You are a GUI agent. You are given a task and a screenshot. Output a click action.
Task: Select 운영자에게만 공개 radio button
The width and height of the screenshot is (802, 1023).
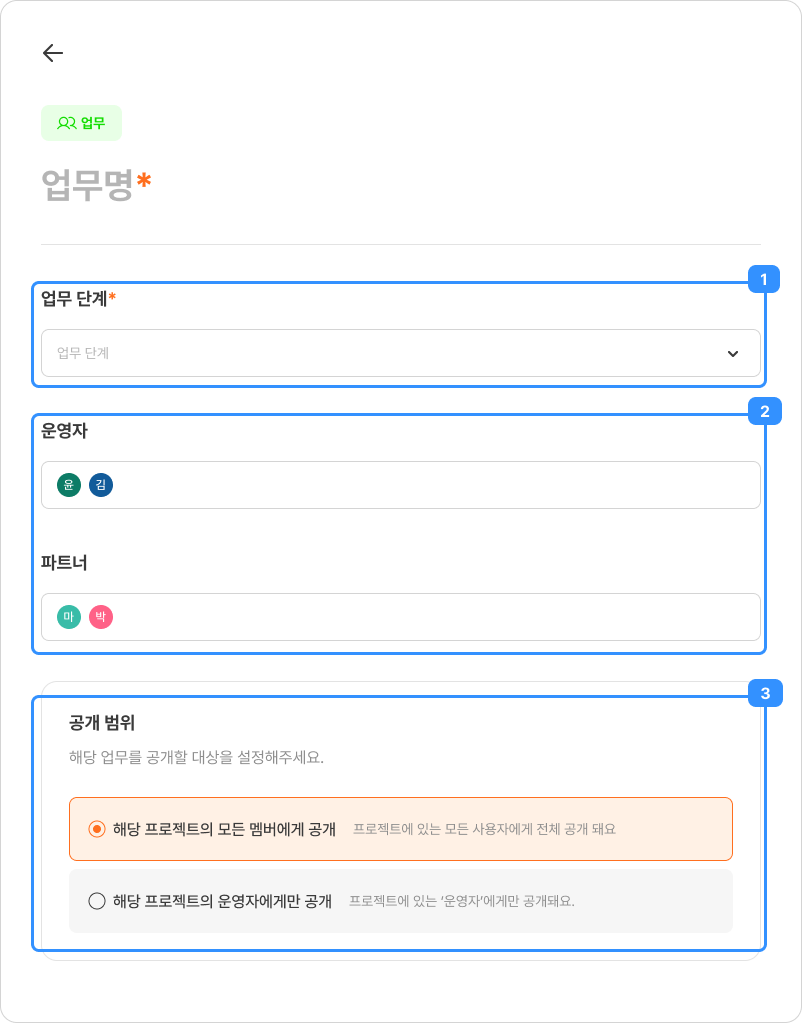point(97,901)
